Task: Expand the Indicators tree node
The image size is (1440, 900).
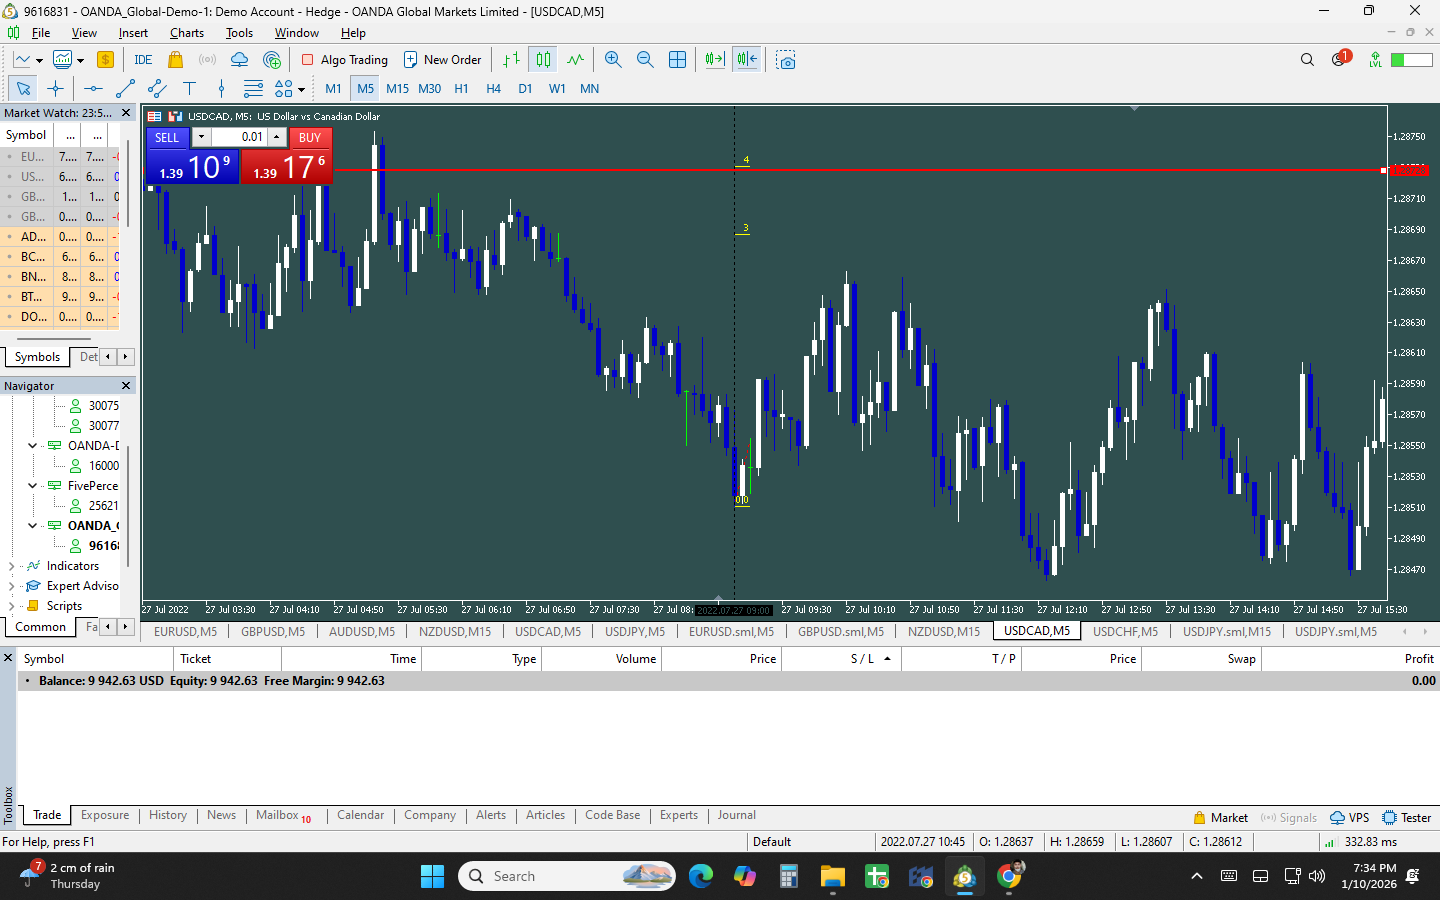Action: 11,566
